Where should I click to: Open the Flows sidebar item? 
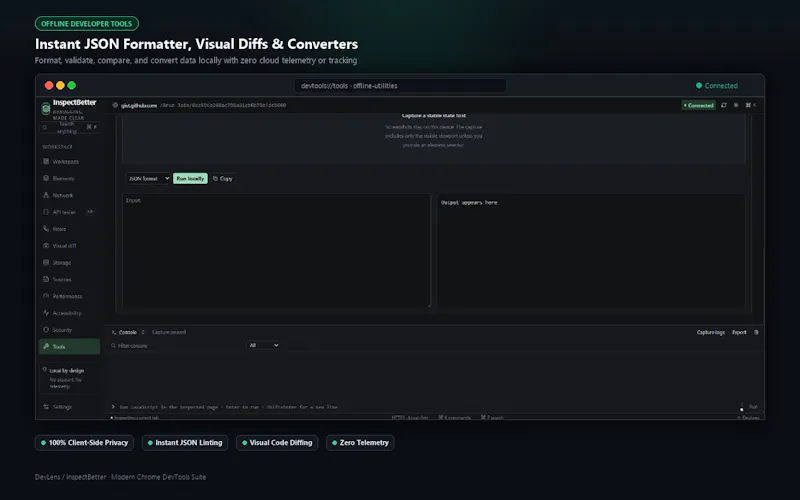tap(69, 229)
